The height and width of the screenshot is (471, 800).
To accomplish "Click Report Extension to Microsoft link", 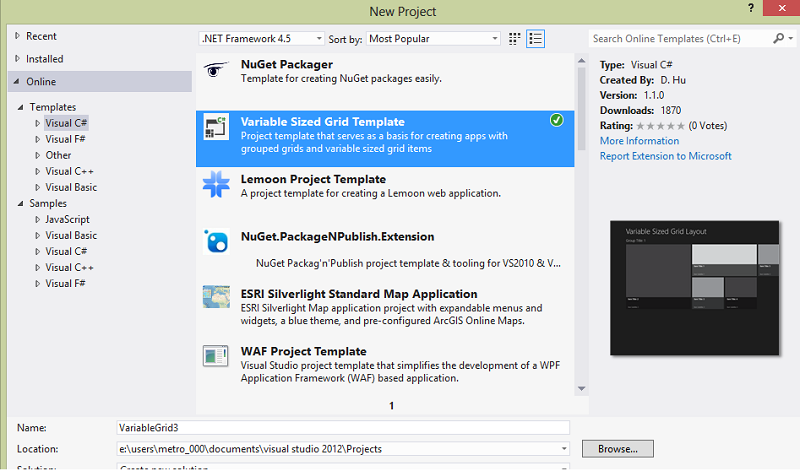I will tap(665, 156).
